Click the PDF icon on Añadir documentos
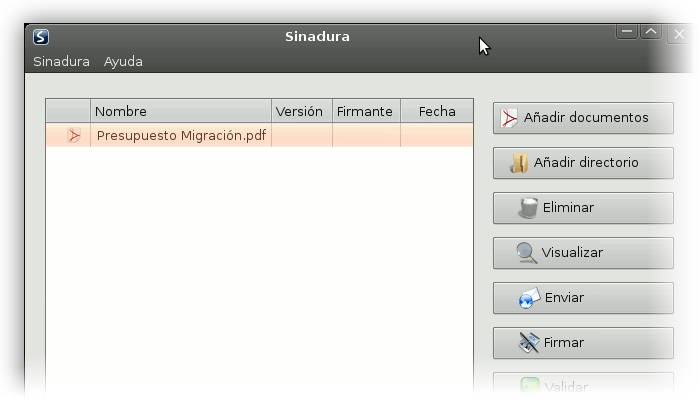The width and height of the screenshot is (700, 400). 510,118
